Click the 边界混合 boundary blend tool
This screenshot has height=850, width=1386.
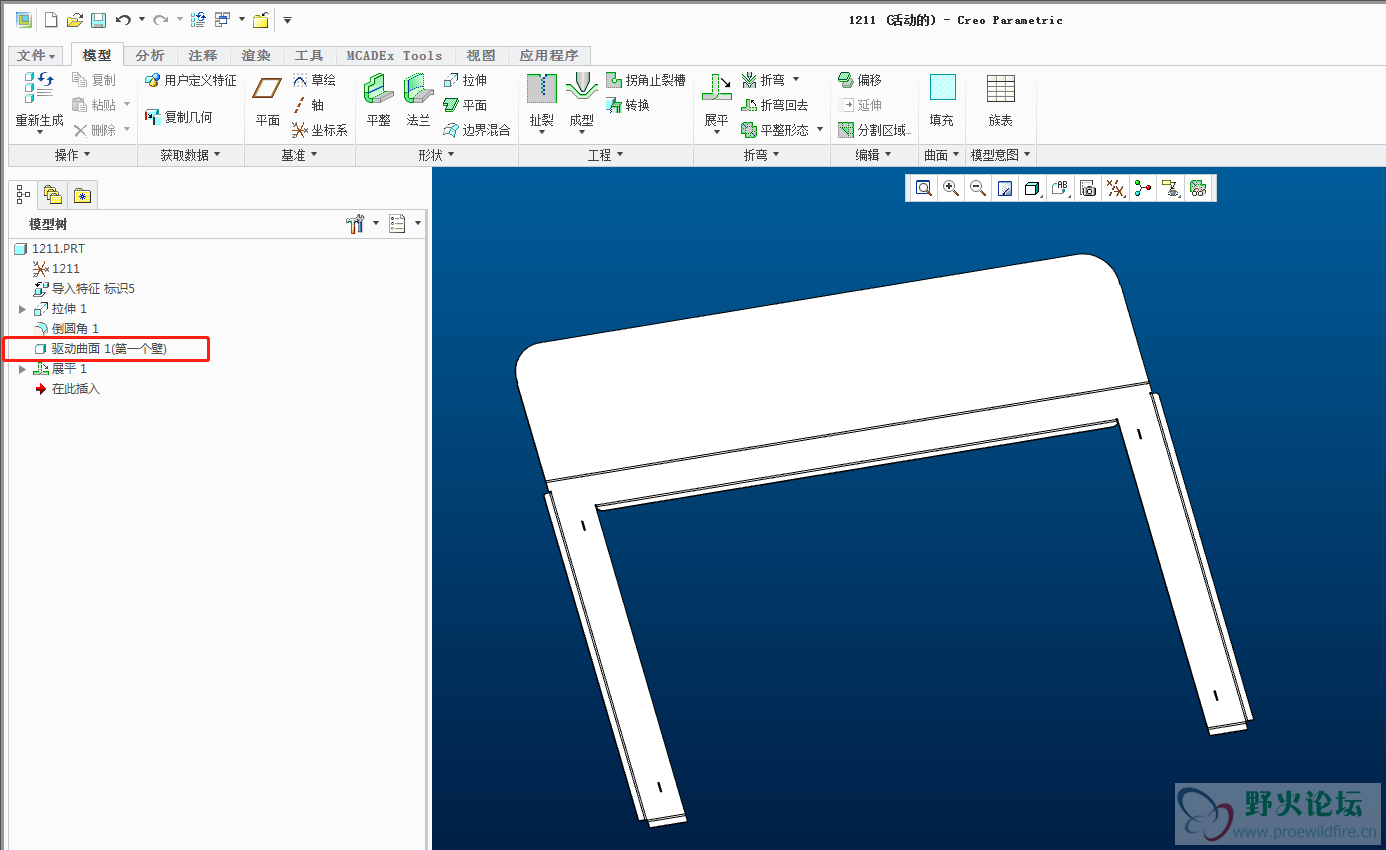pyautogui.click(x=477, y=130)
